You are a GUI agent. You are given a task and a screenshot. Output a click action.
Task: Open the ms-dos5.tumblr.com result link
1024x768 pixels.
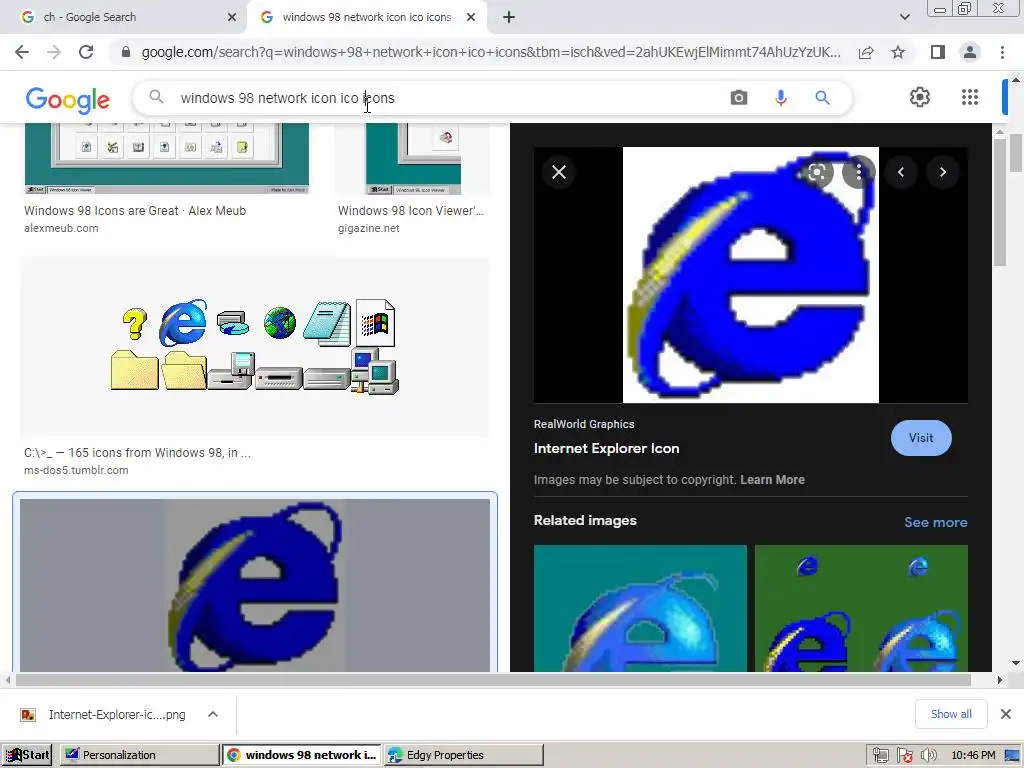point(76,470)
